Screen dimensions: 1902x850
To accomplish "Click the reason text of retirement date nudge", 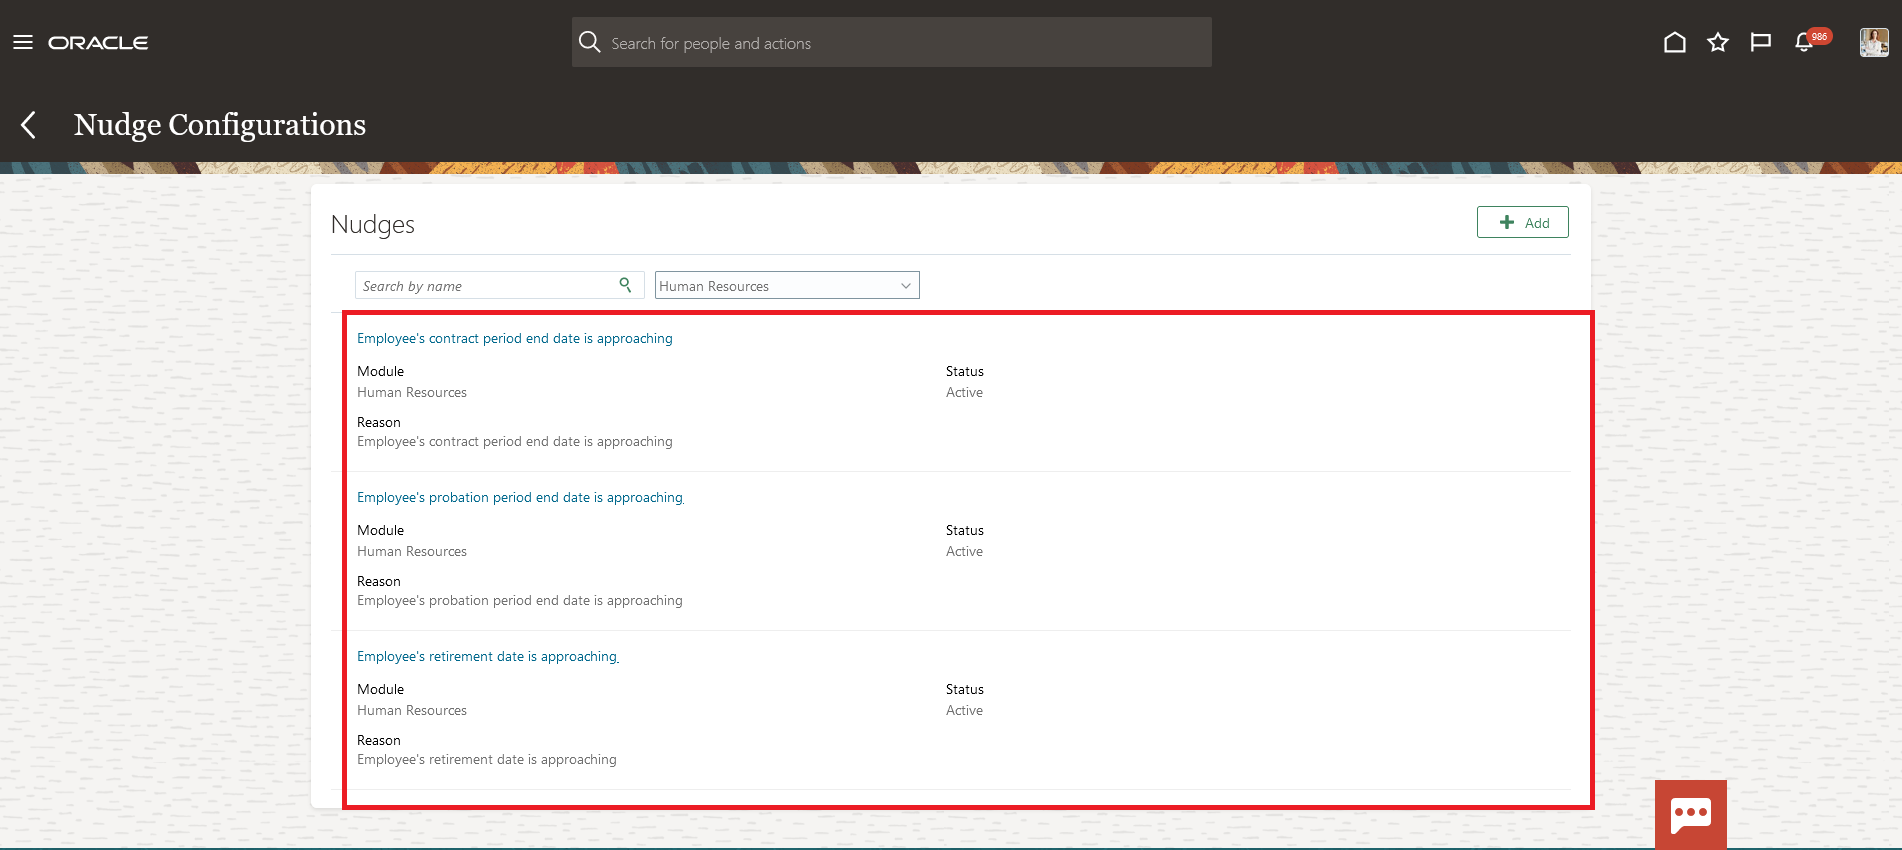I will pos(487,759).
